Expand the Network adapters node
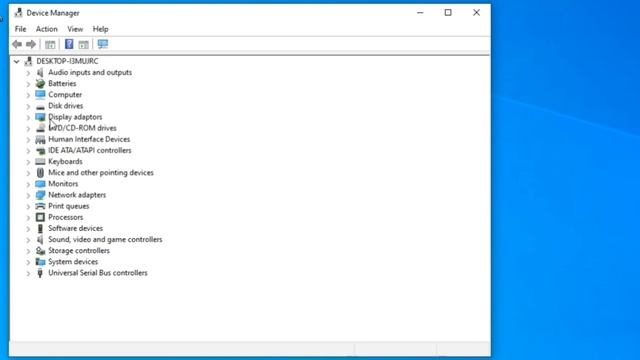Screen dimensions: 640x360 [28, 196]
